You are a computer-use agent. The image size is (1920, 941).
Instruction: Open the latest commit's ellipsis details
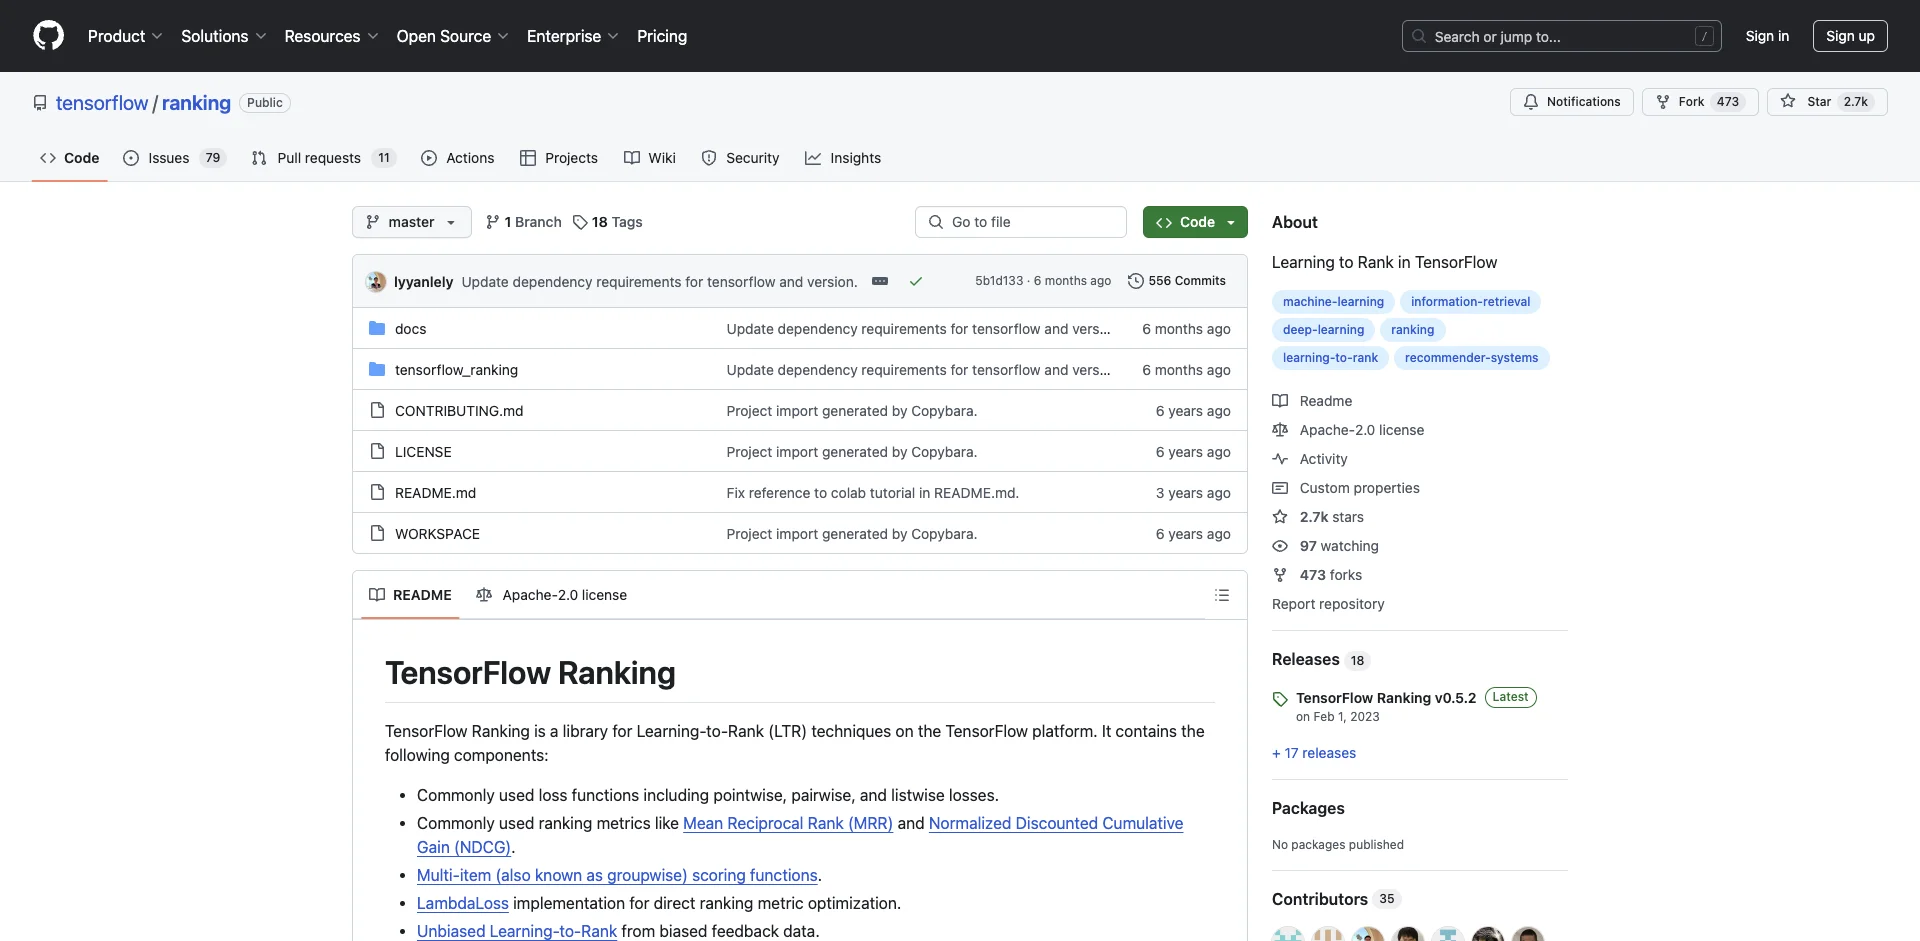click(x=880, y=281)
